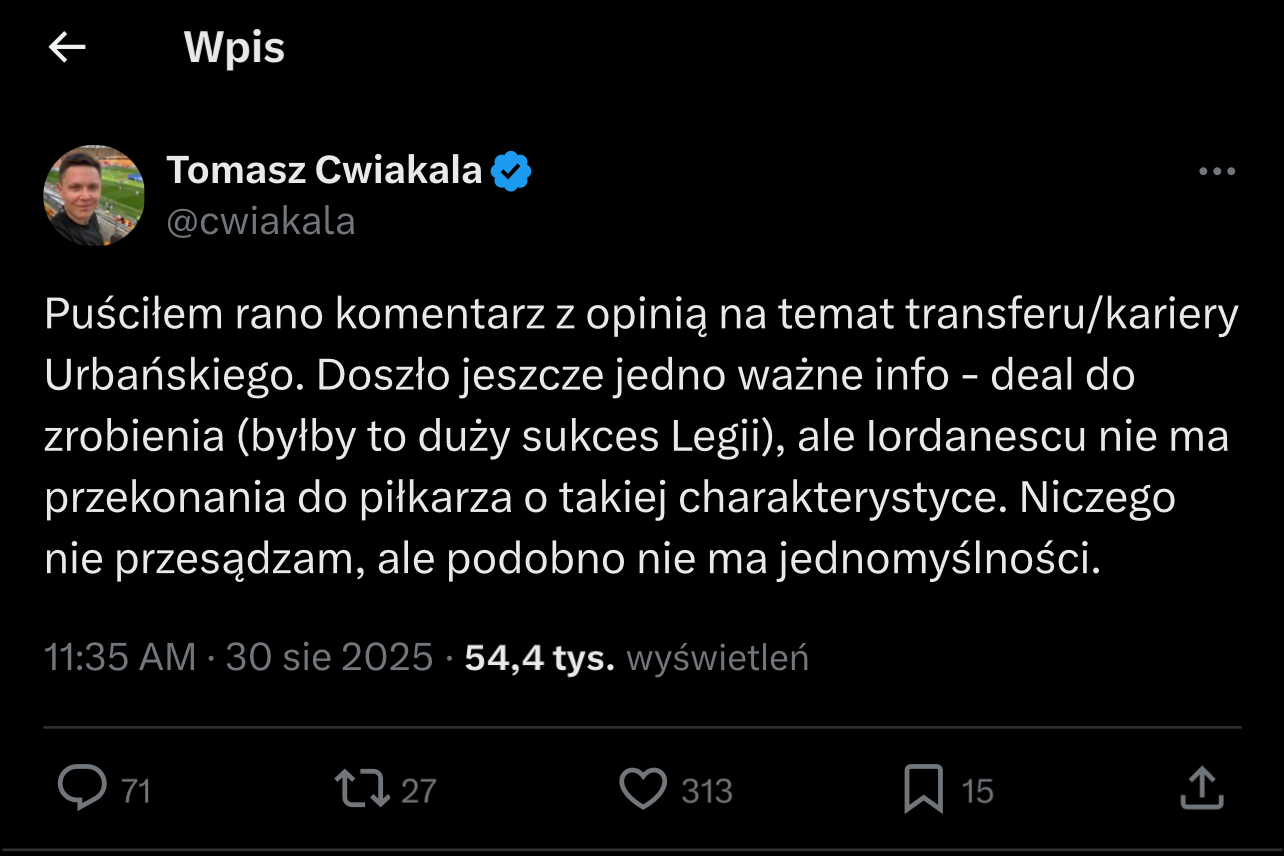Image resolution: width=1284 pixels, height=856 pixels.
Task: Click the like count 313
Action: coord(707,791)
